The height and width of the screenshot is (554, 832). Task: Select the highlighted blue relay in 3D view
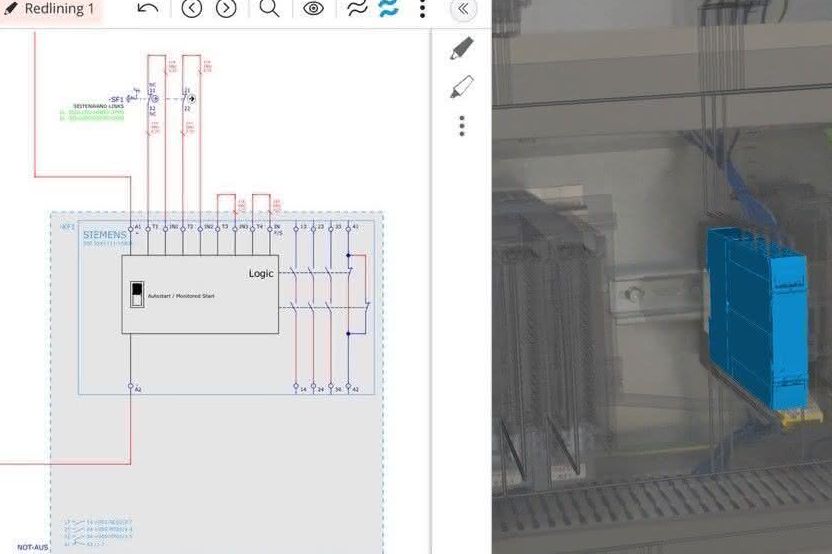point(759,318)
